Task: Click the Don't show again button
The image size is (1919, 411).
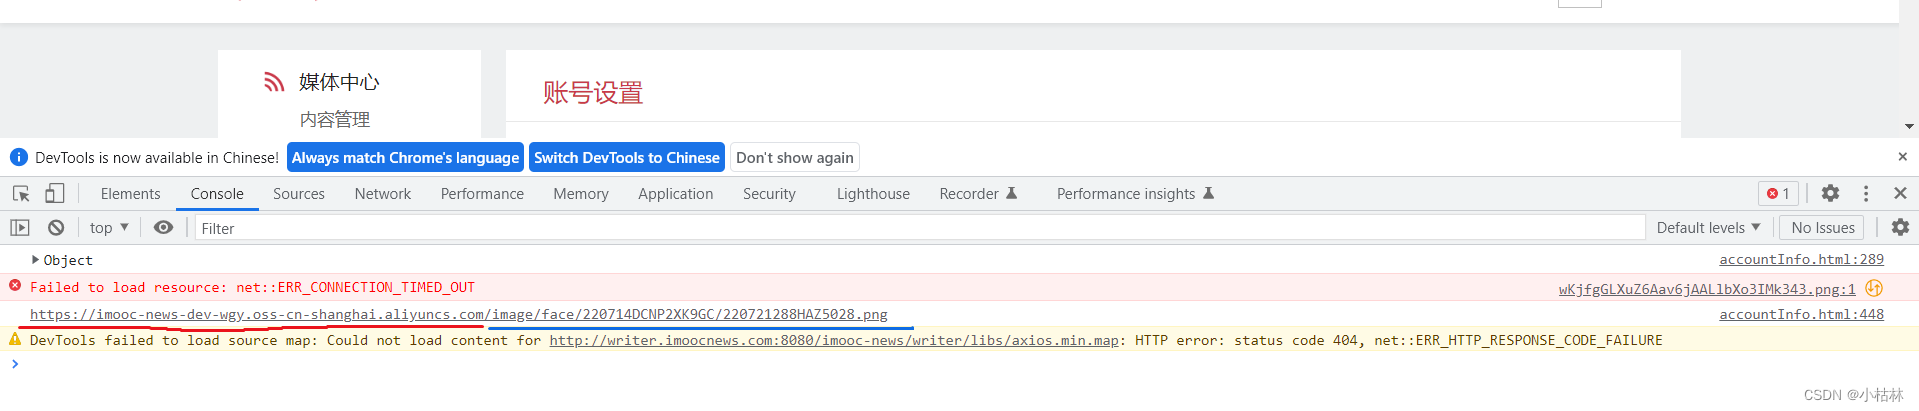Action: coord(795,158)
